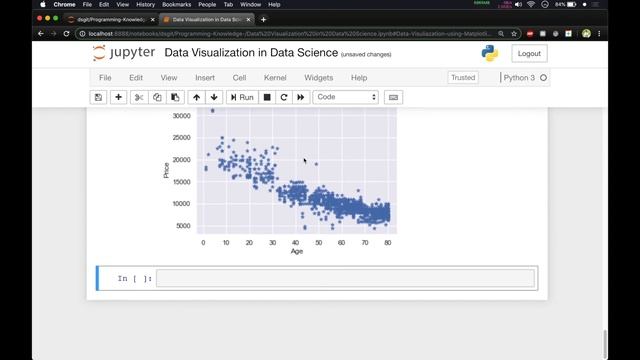Go forward with browser forward arrow

click(x=53, y=33)
